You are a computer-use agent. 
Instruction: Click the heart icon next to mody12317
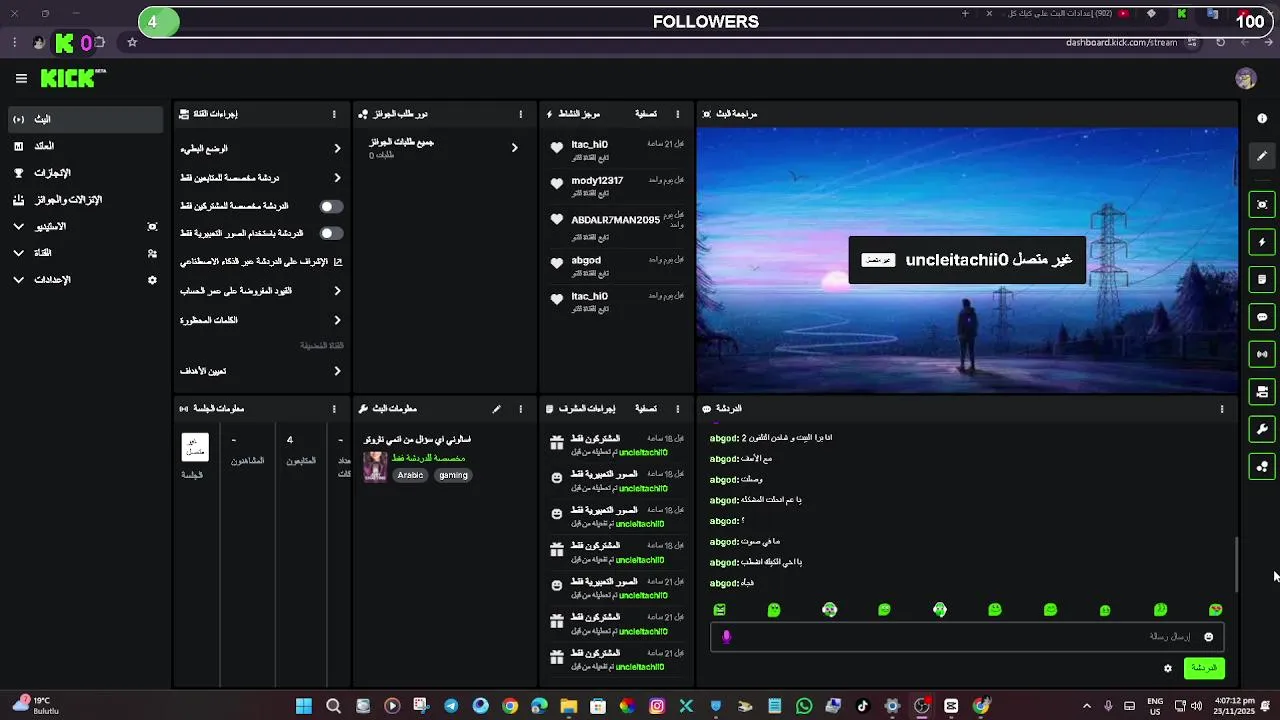(557, 184)
